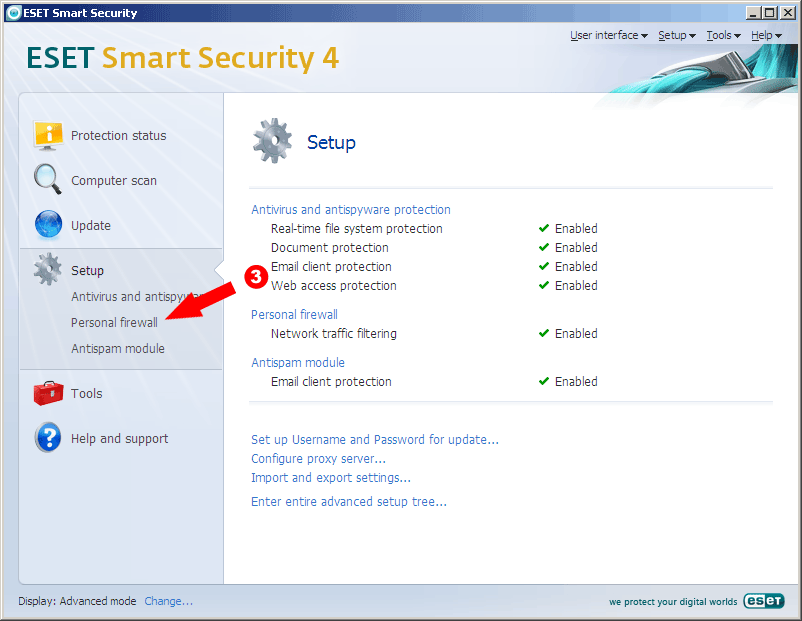Click Email client protection under Antivirus section

click(331, 267)
